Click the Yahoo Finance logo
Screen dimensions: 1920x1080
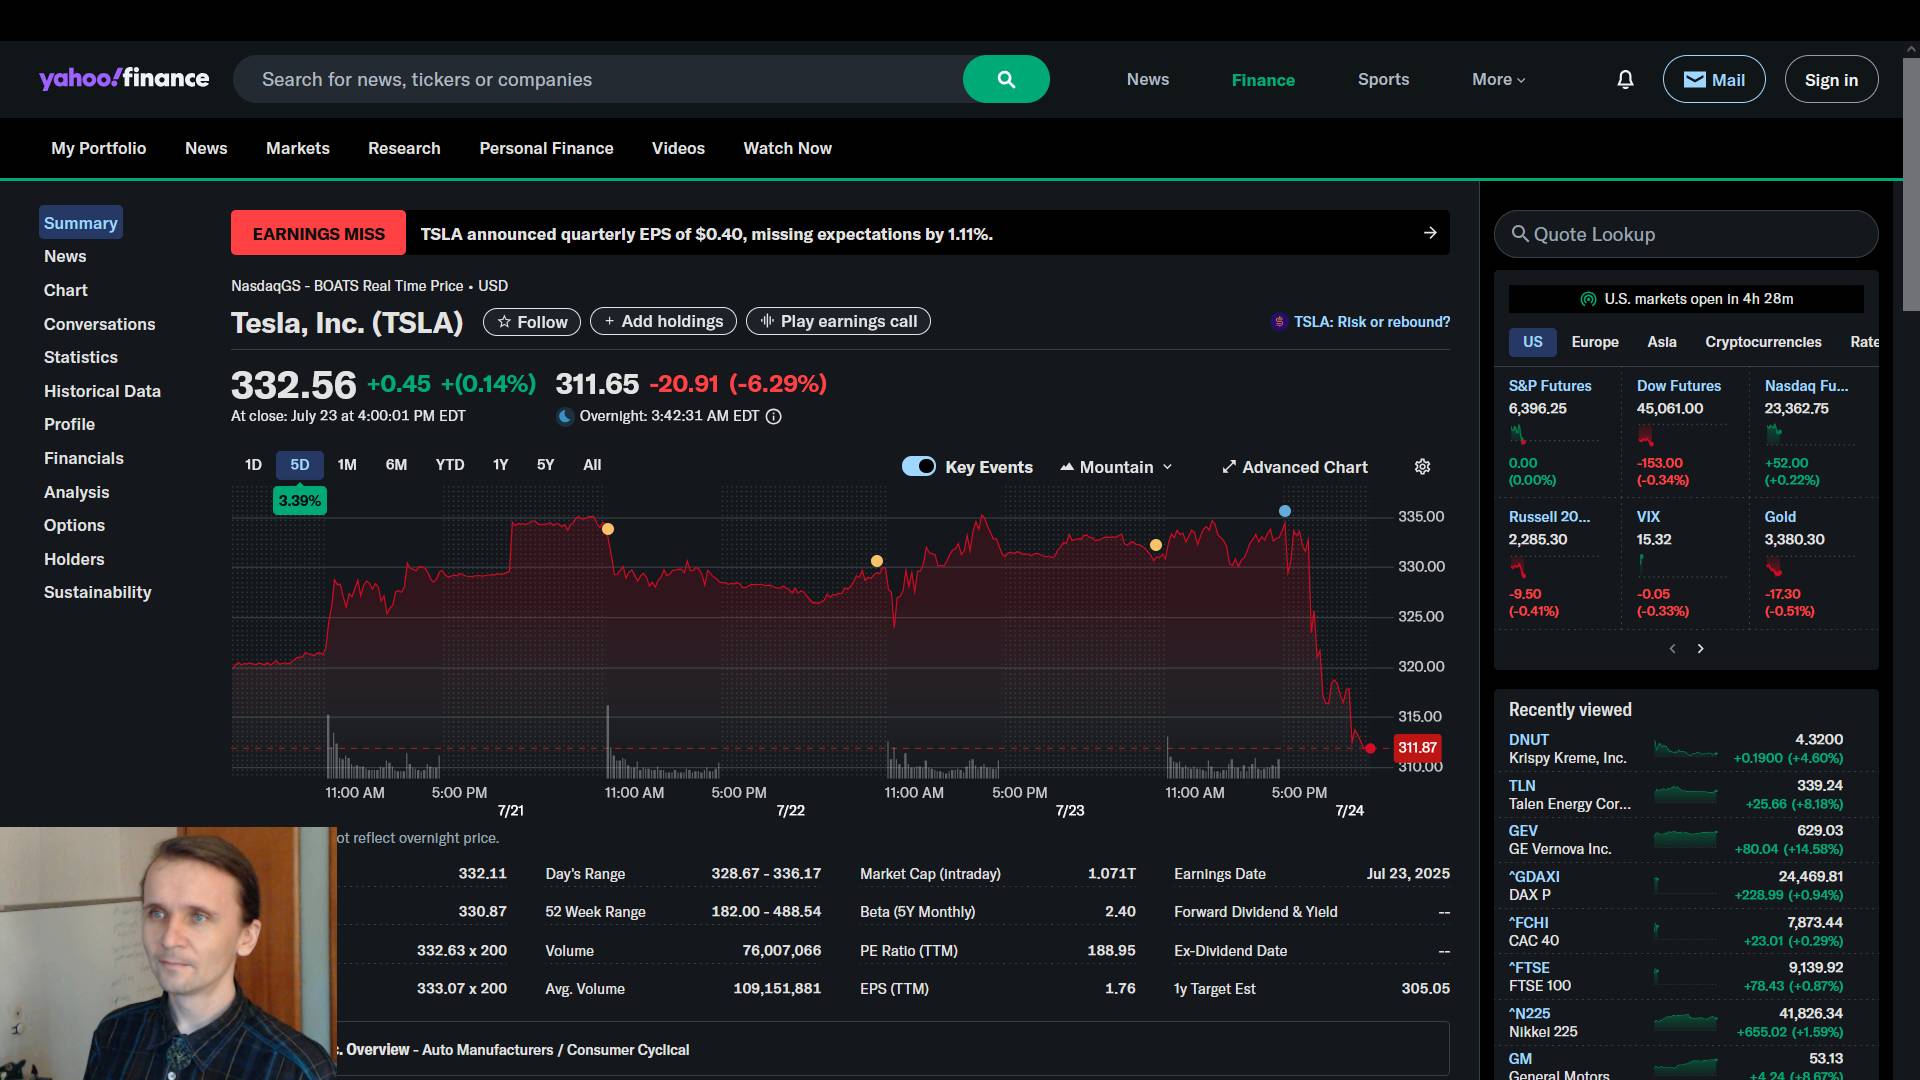point(124,79)
